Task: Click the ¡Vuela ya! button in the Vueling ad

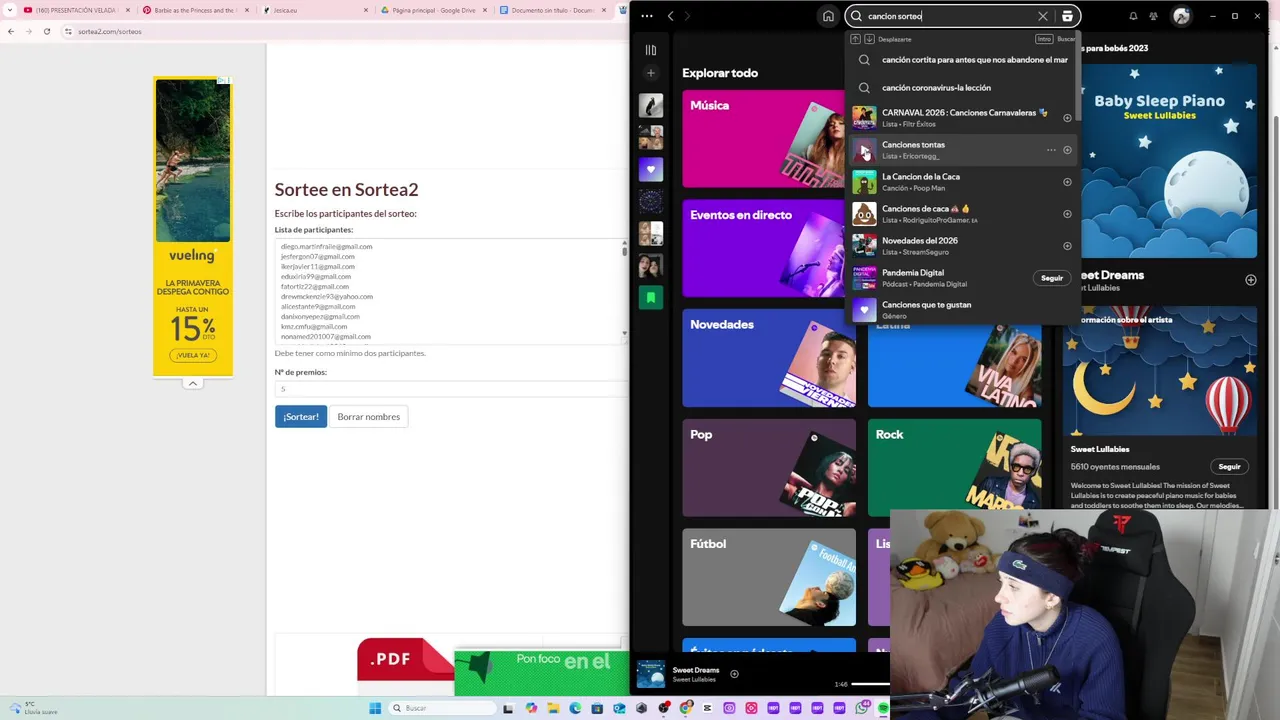Action: [x=192, y=355]
